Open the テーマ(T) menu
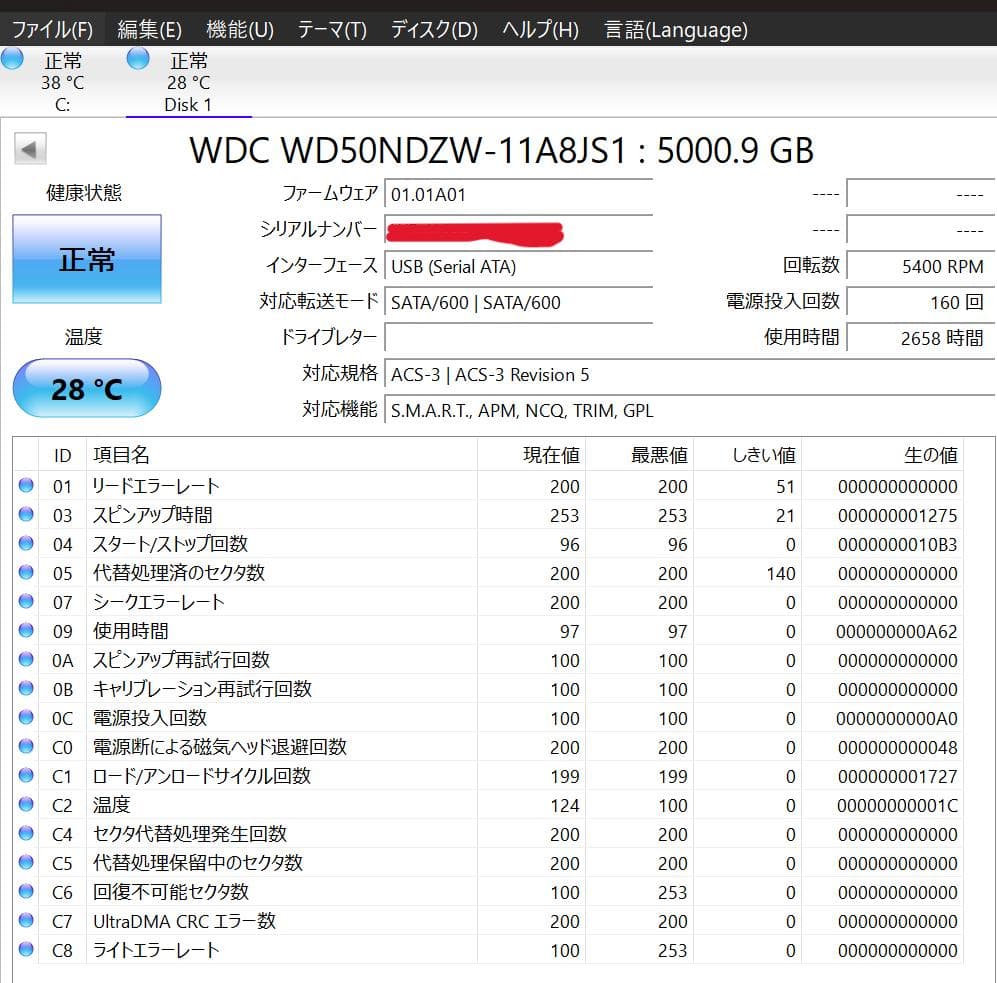This screenshot has height=983, width=997. click(x=332, y=30)
